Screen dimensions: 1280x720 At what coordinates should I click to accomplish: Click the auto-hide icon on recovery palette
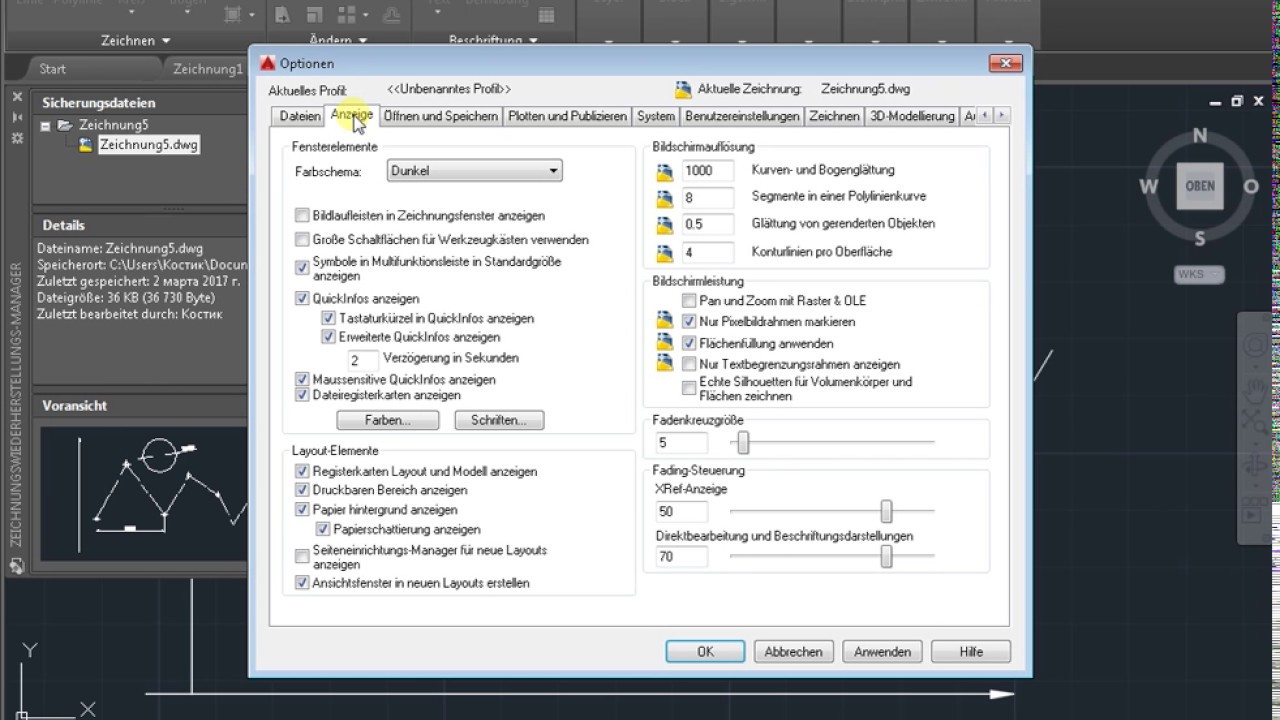point(17,118)
